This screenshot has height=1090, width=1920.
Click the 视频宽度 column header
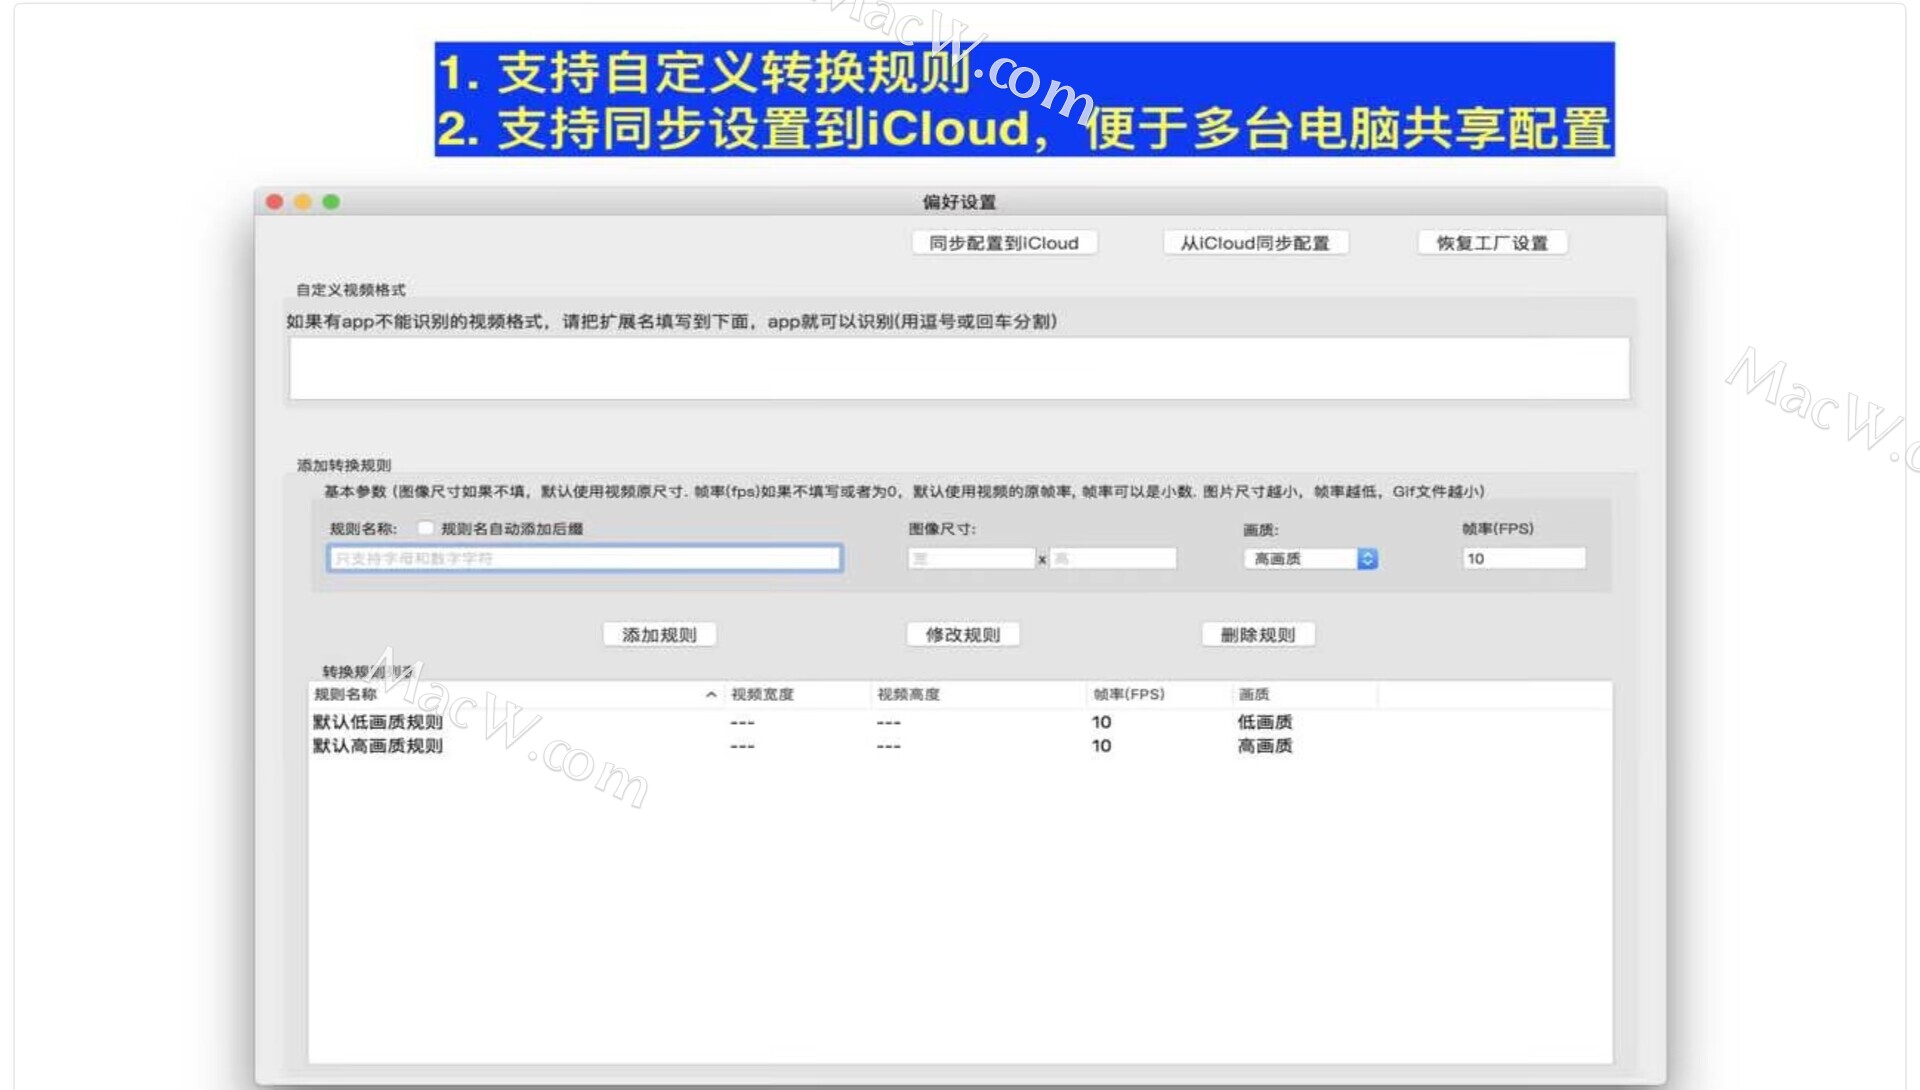[762, 694]
